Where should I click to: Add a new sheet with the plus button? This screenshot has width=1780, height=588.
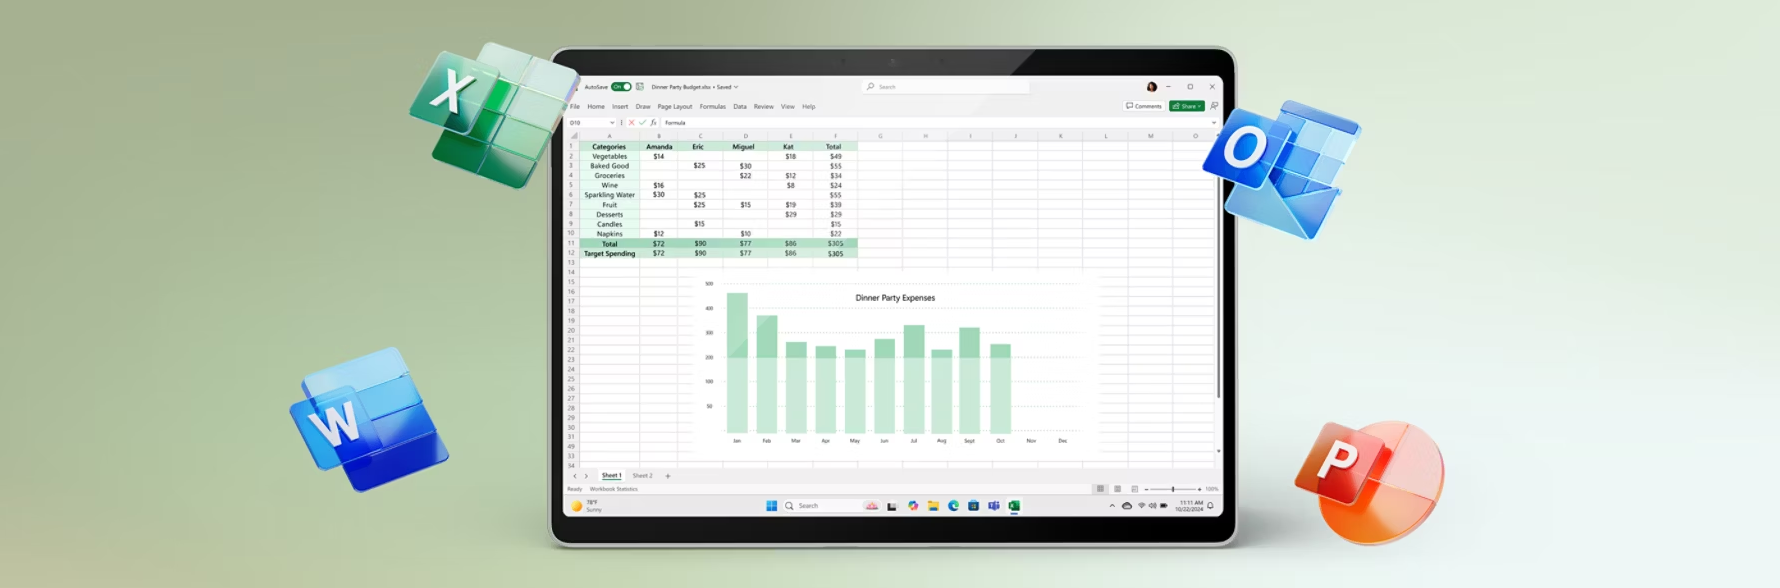(668, 476)
